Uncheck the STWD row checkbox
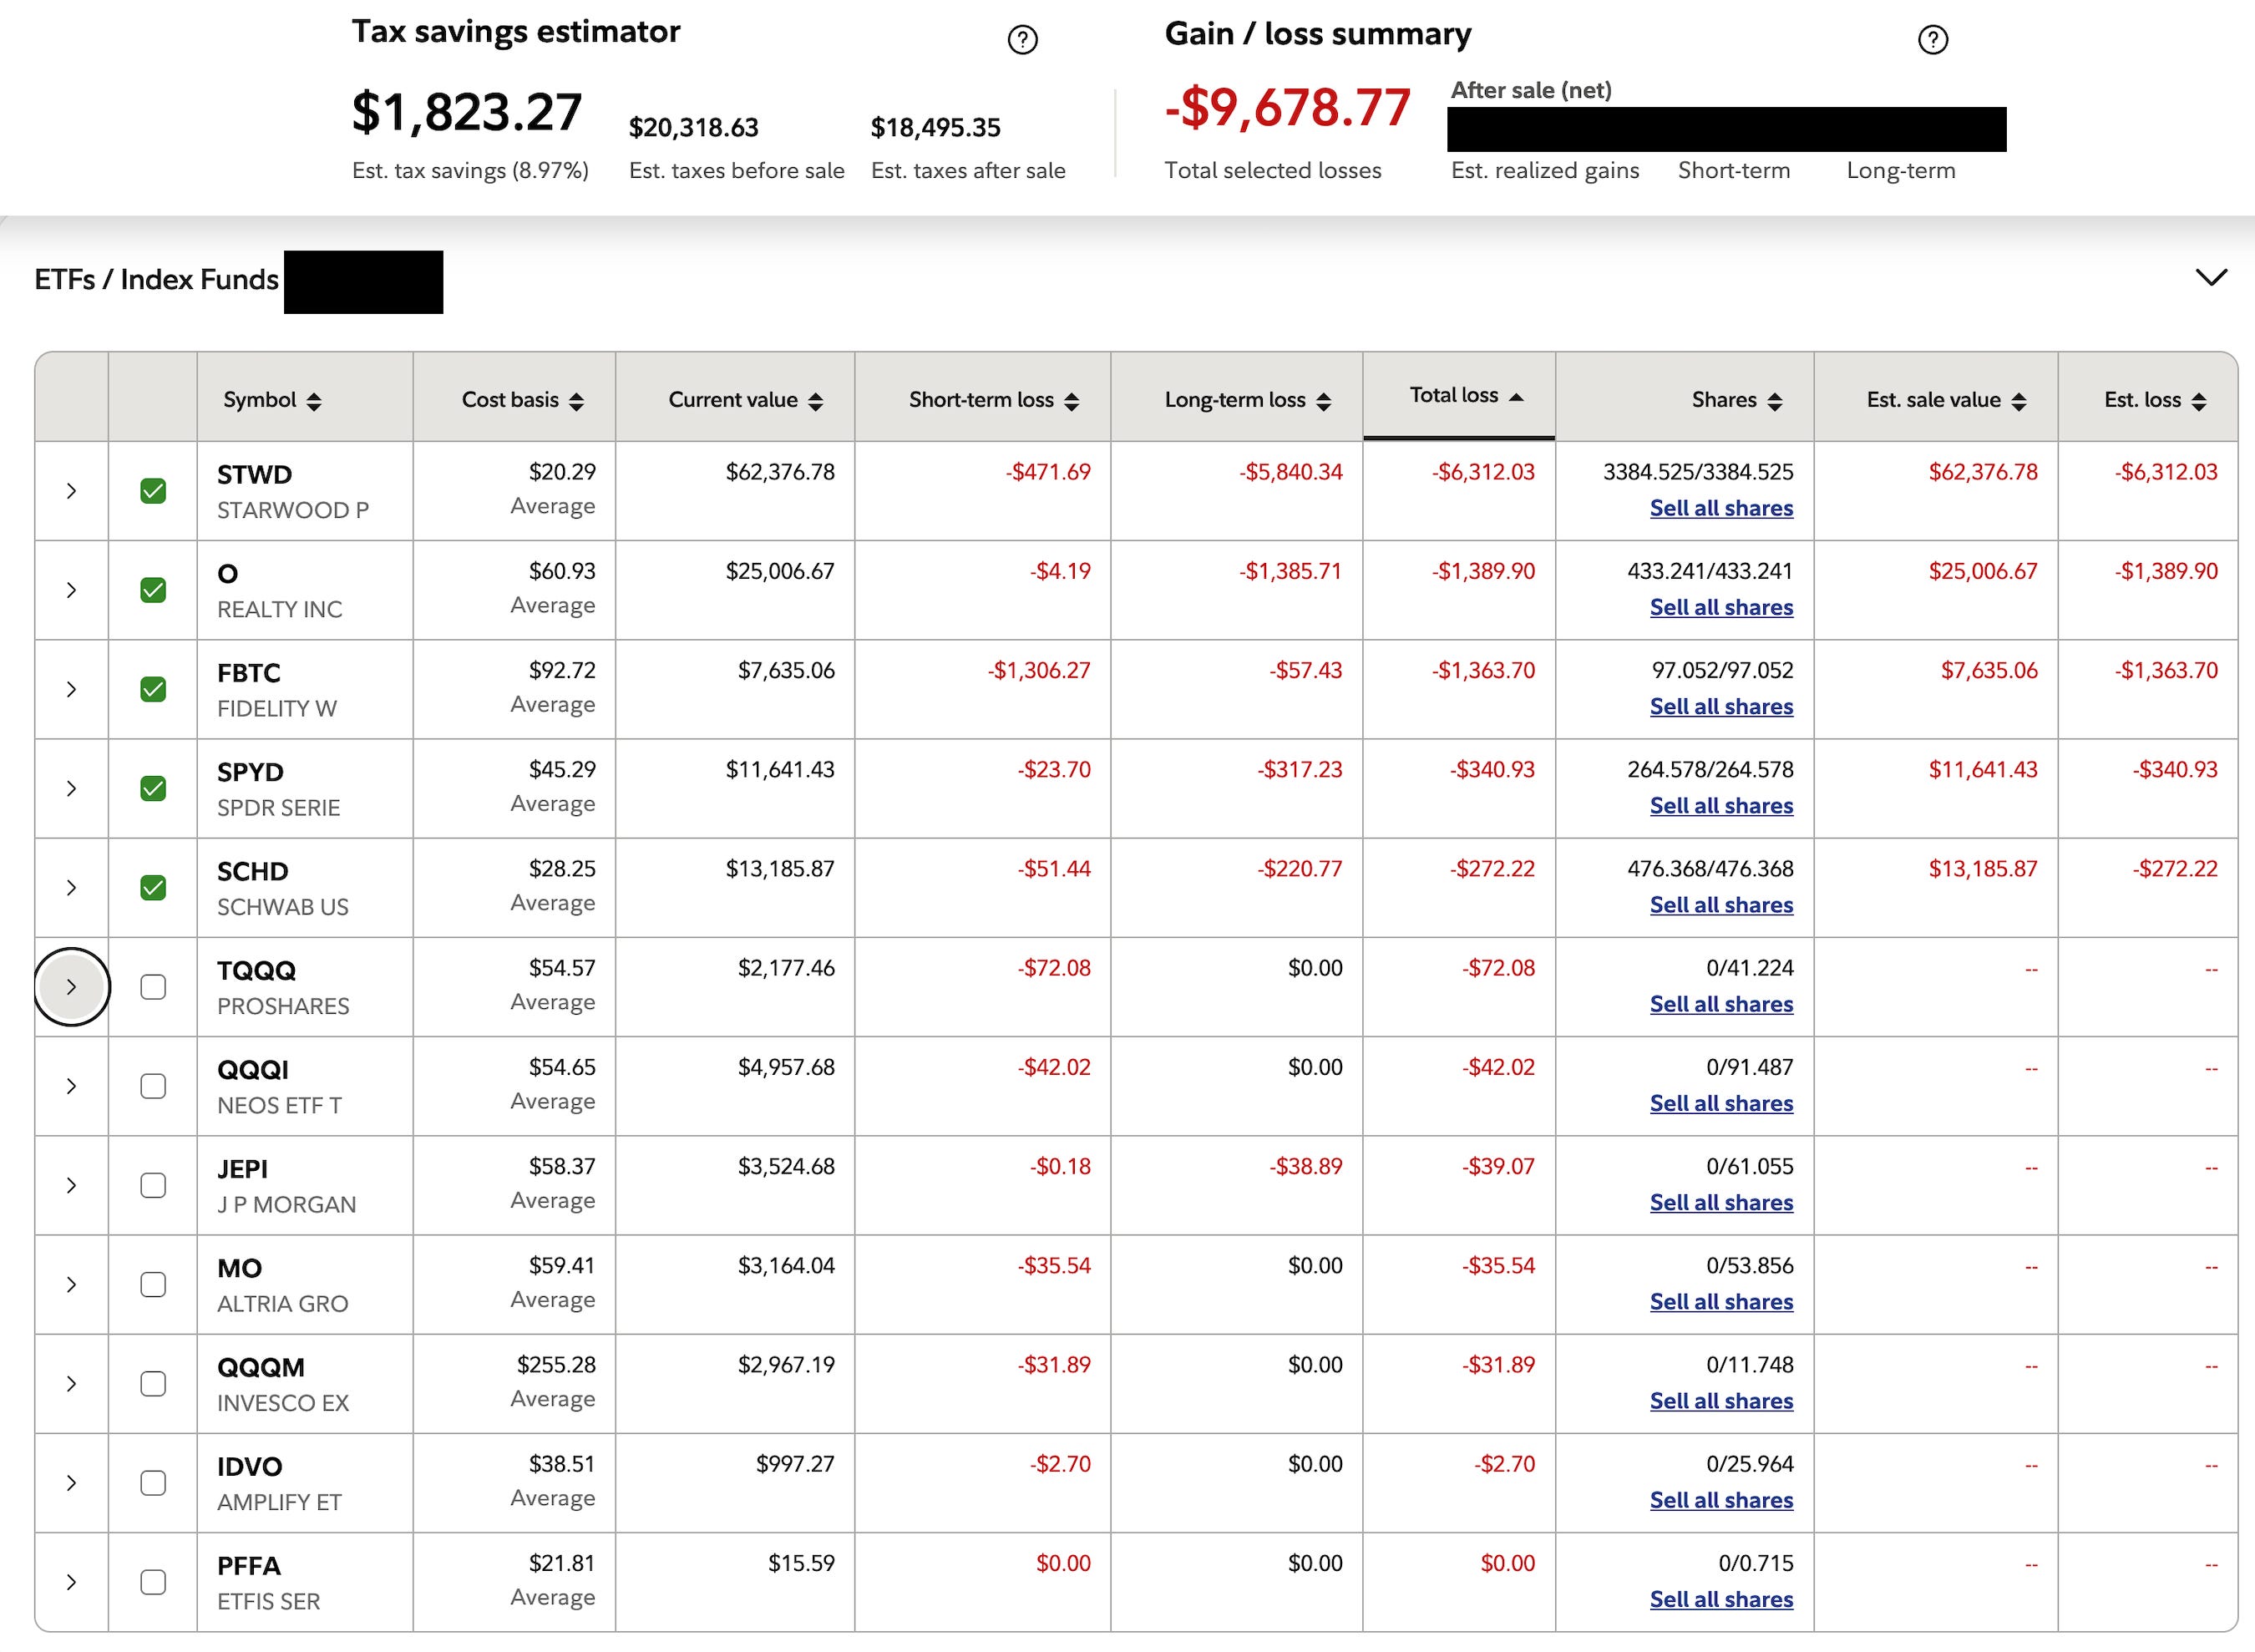Screen dimensions: 2255x1652 (x=153, y=491)
